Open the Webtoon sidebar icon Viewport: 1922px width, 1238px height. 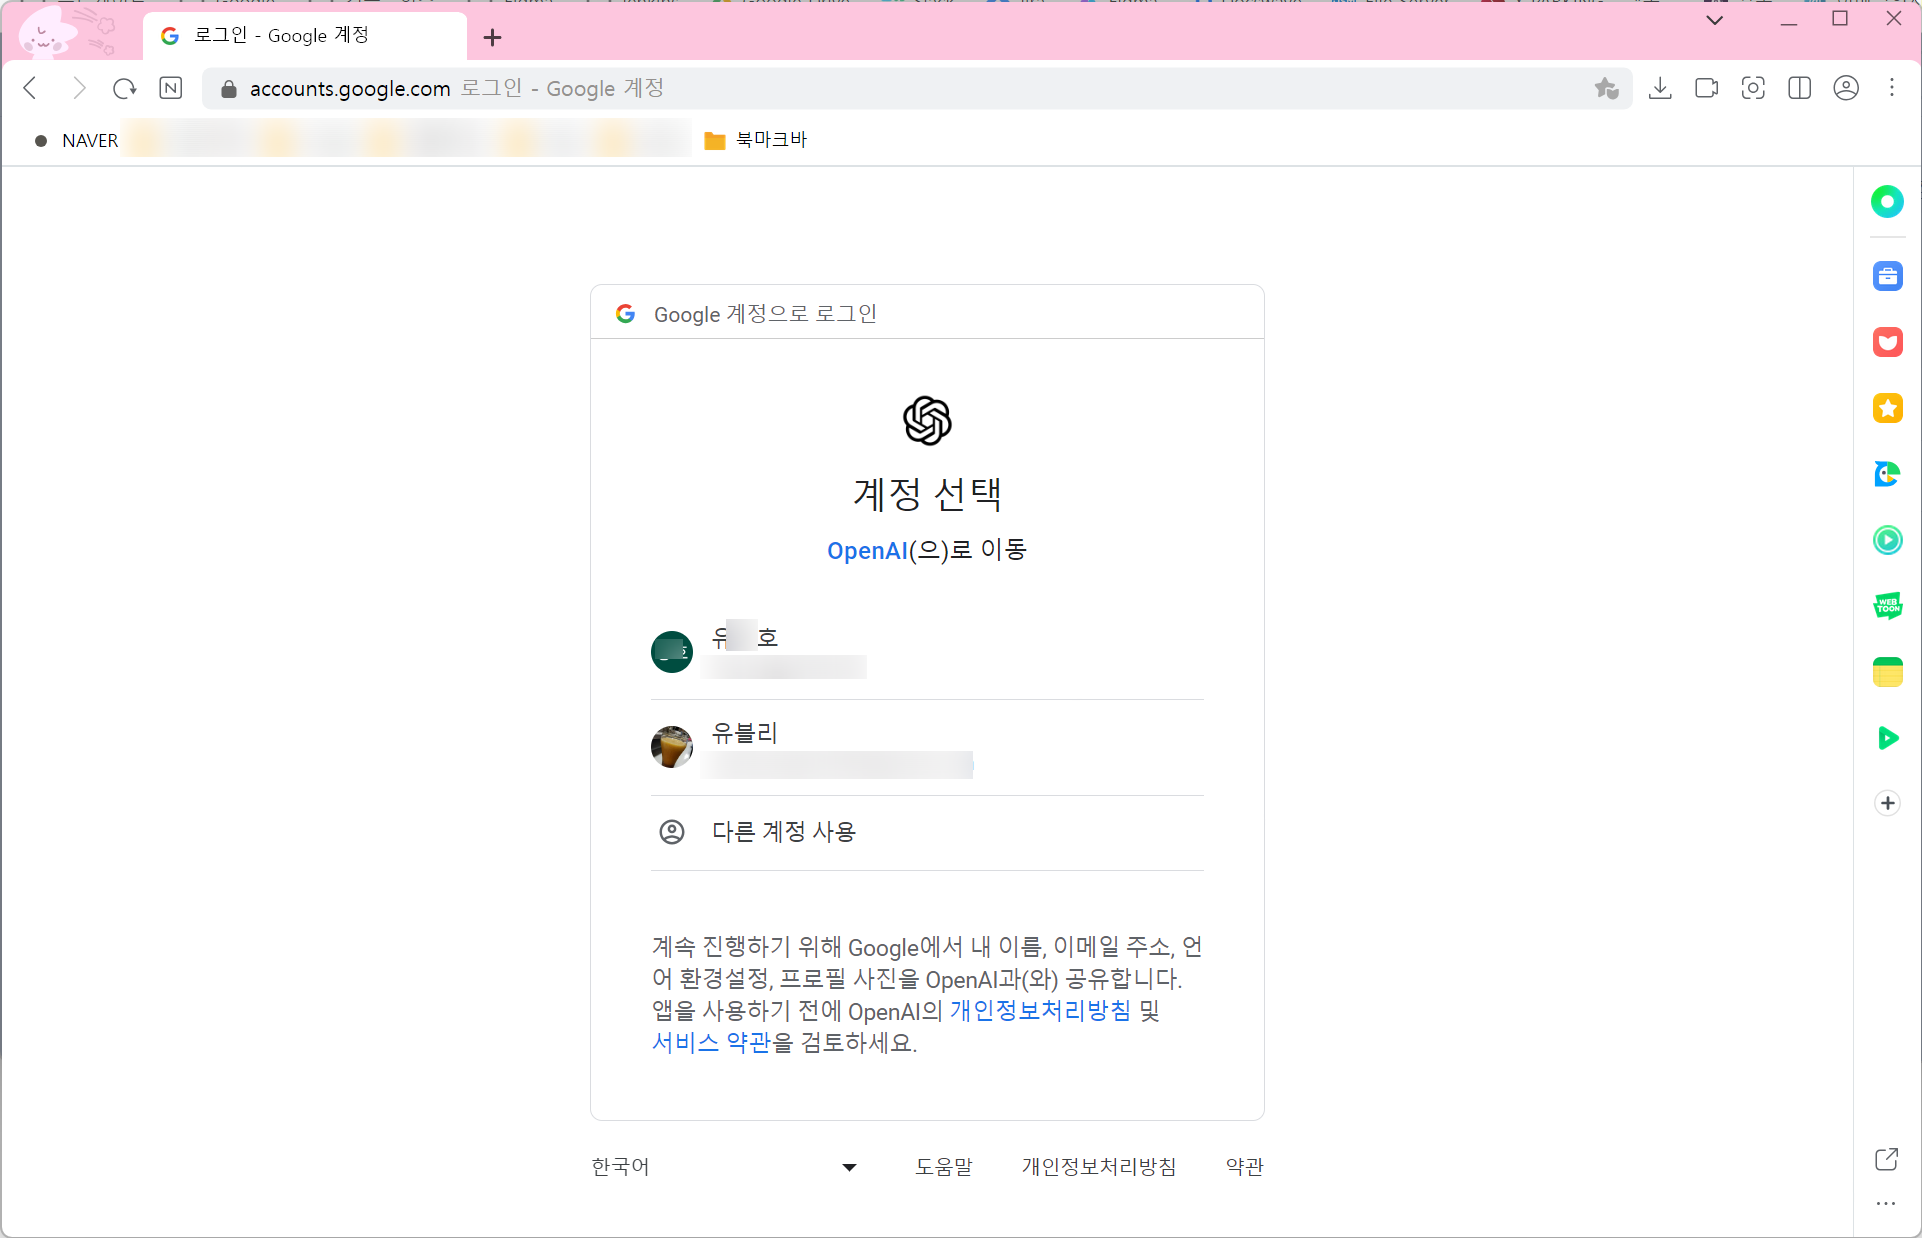pos(1887,606)
